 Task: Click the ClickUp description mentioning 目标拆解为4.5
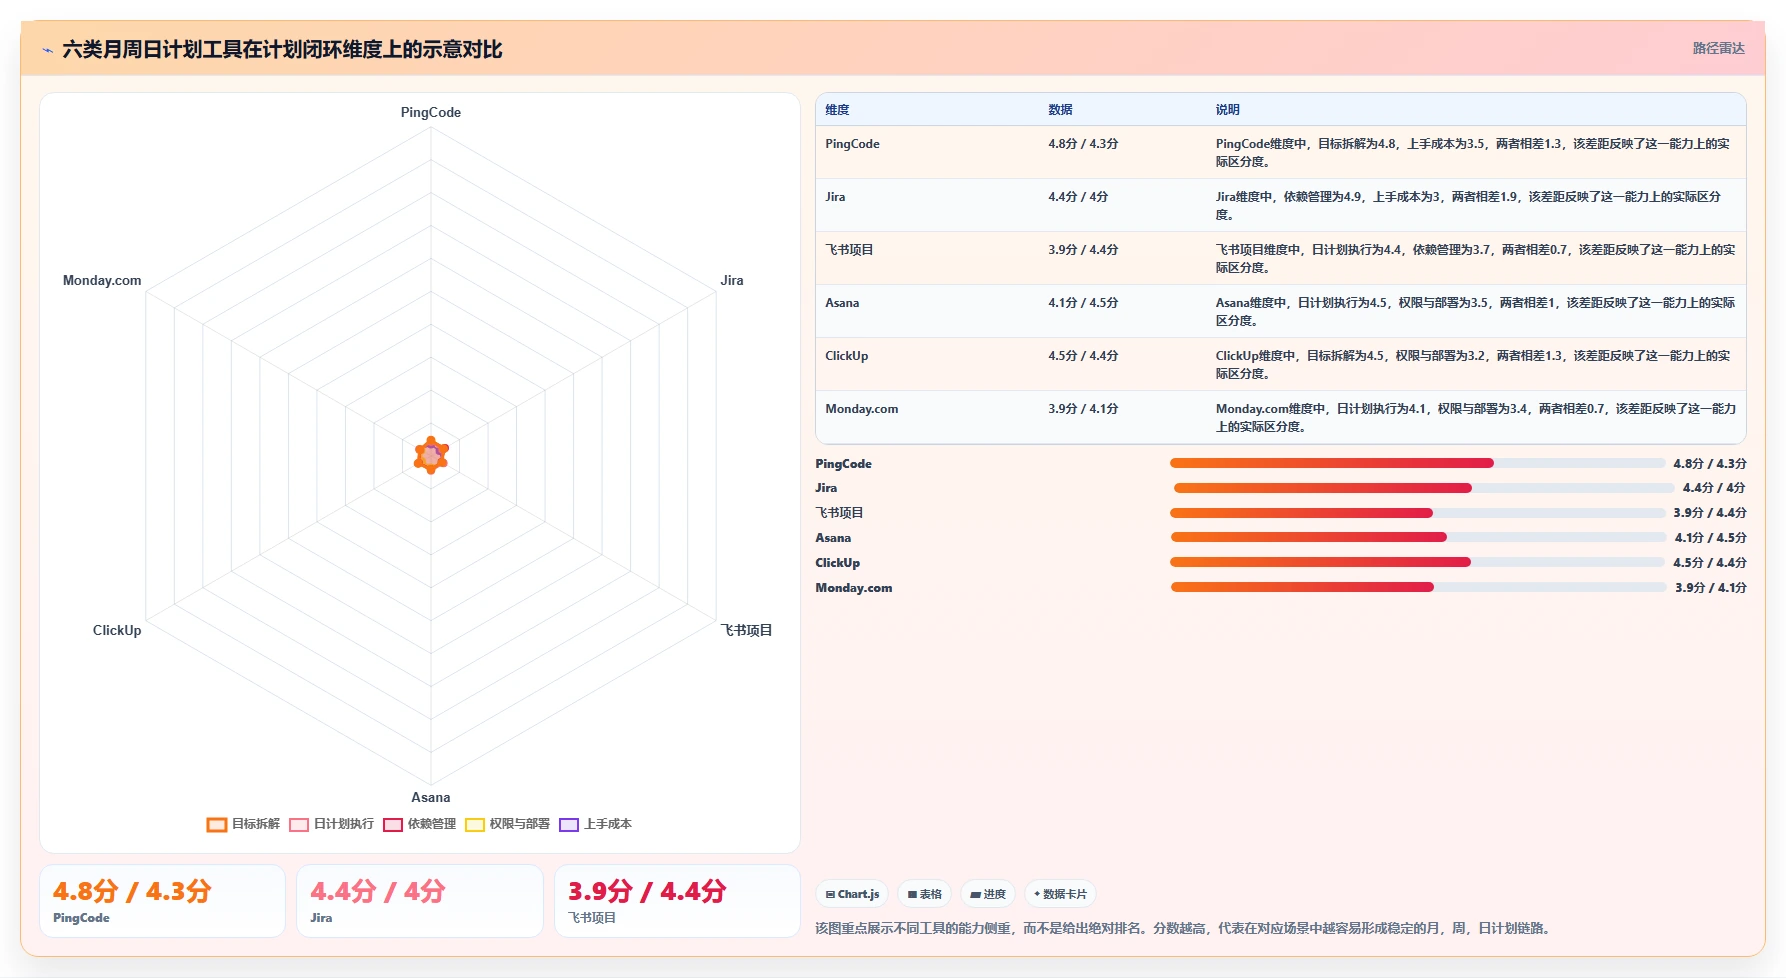[1474, 364]
